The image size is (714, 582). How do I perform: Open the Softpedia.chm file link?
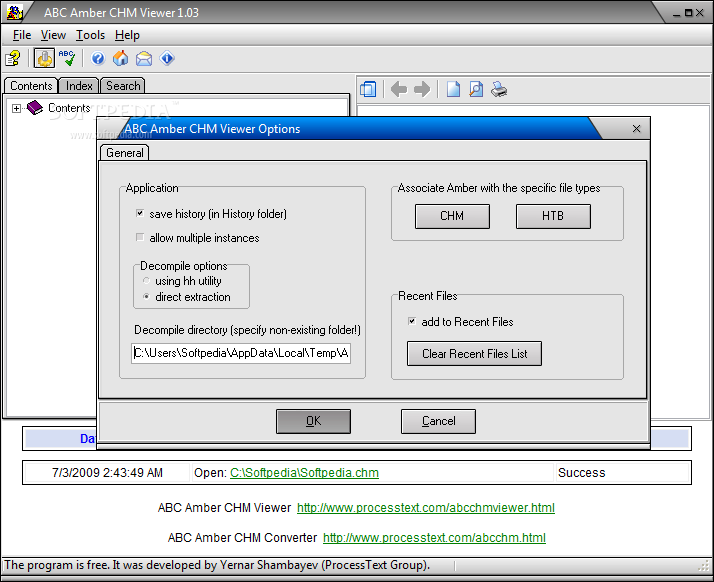pos(304,473)
